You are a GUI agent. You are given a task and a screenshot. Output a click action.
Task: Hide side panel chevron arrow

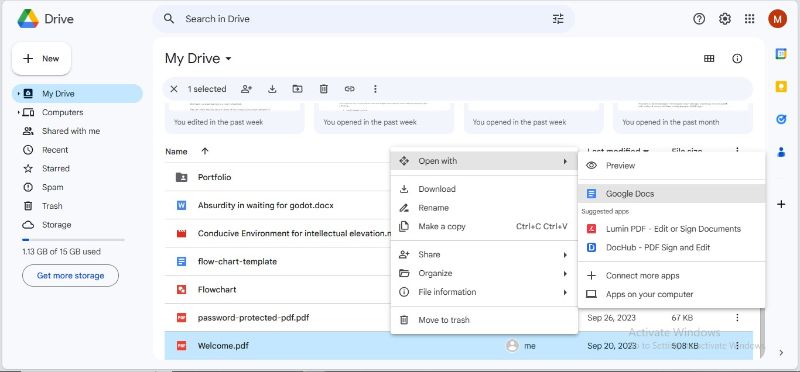point(781,352)
